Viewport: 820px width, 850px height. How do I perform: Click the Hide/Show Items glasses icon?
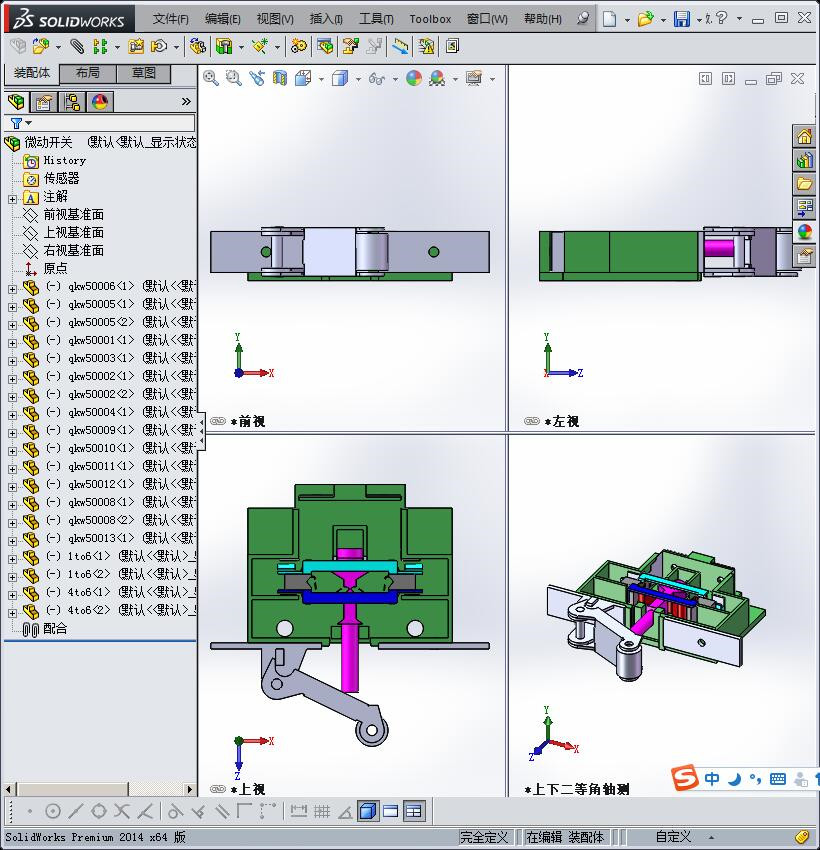pyautogui.click(x=377, y=79)
